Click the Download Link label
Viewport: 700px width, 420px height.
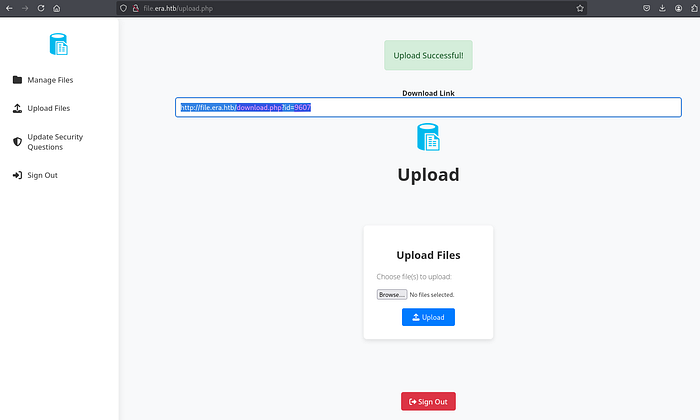[x=428, y=93]
